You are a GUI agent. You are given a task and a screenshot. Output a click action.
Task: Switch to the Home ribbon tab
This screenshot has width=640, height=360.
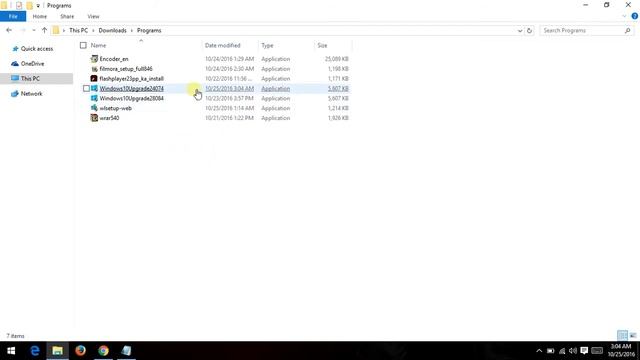(x=40, y=16)
